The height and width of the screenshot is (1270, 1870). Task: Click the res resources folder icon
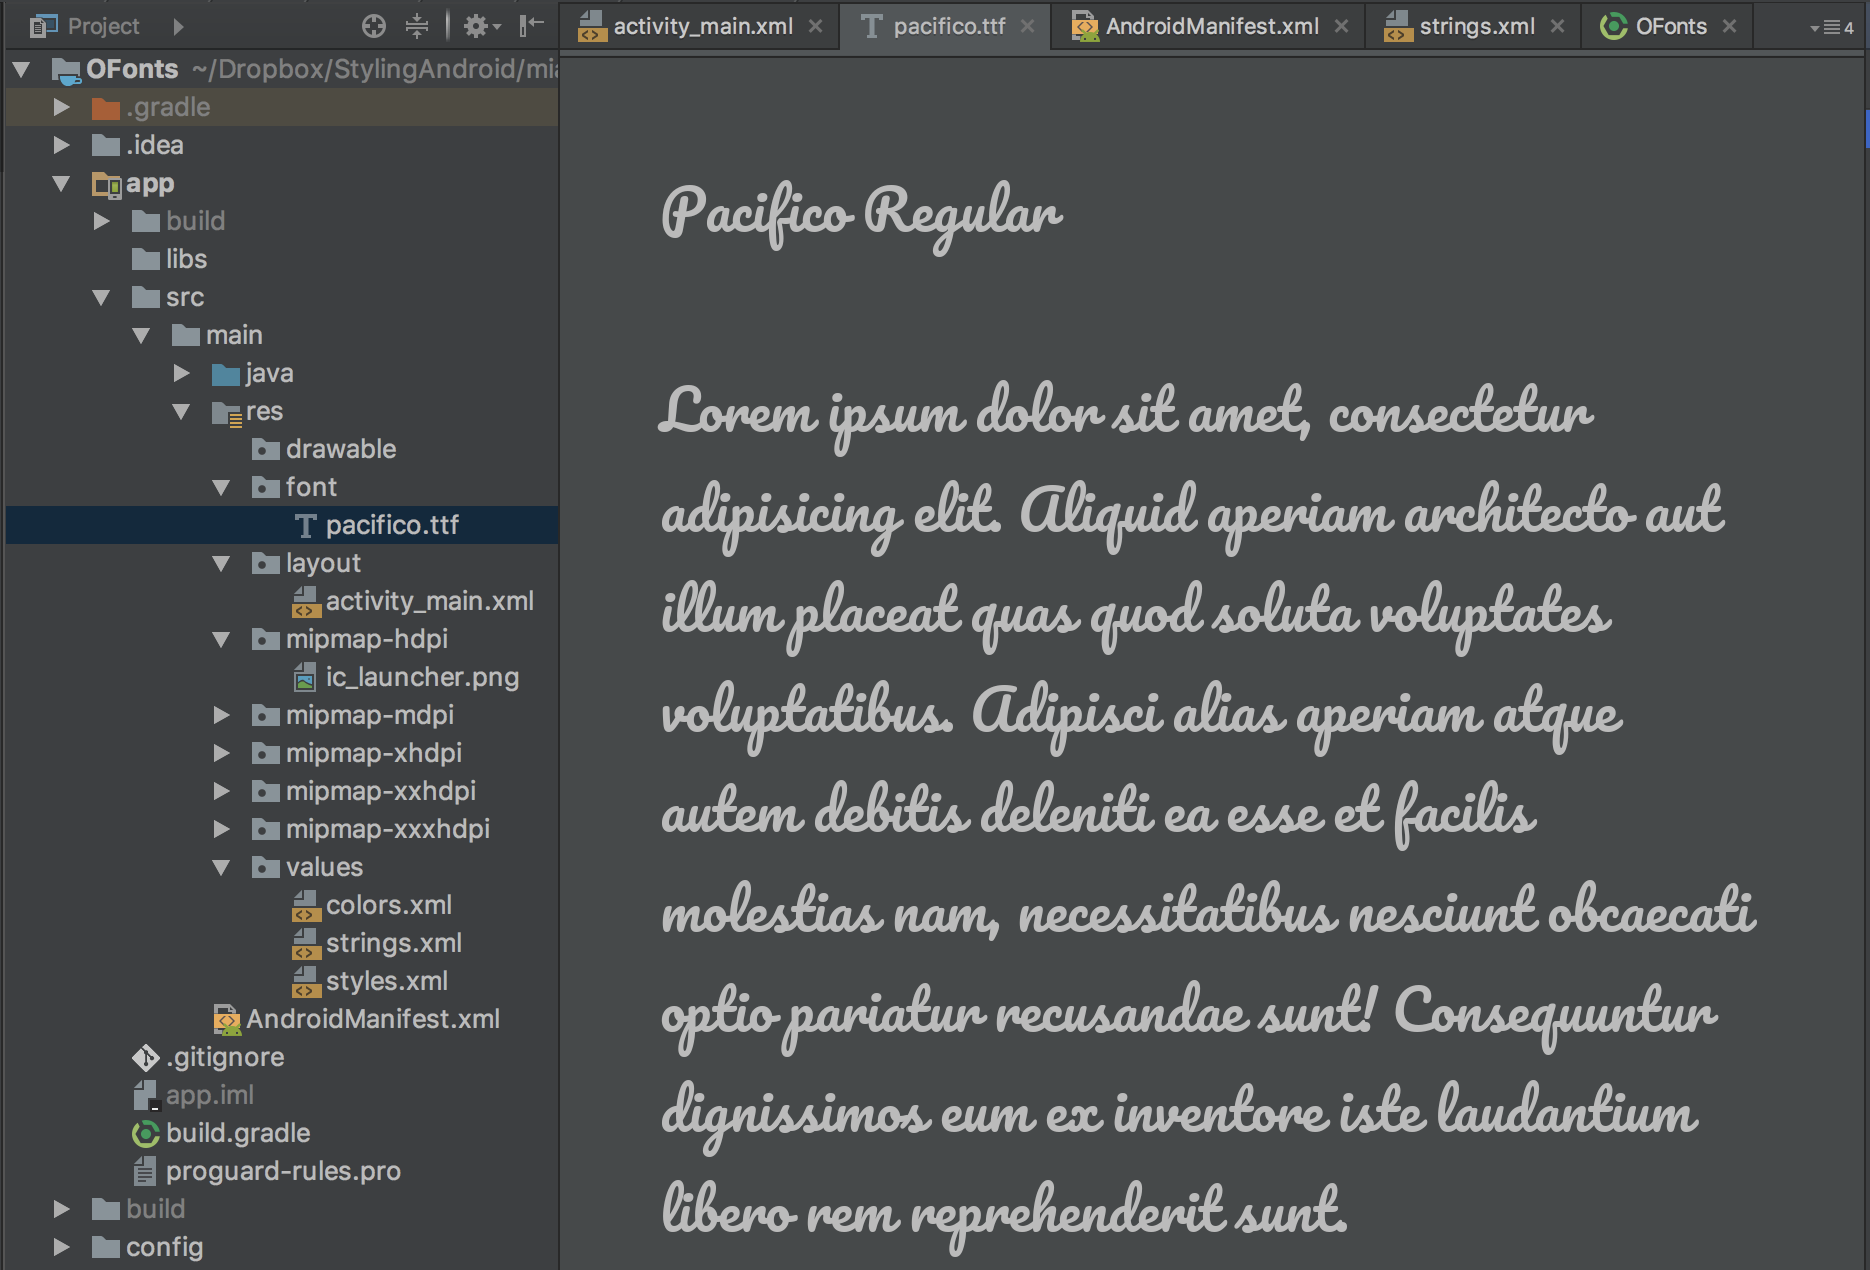(x=227, y=413)
